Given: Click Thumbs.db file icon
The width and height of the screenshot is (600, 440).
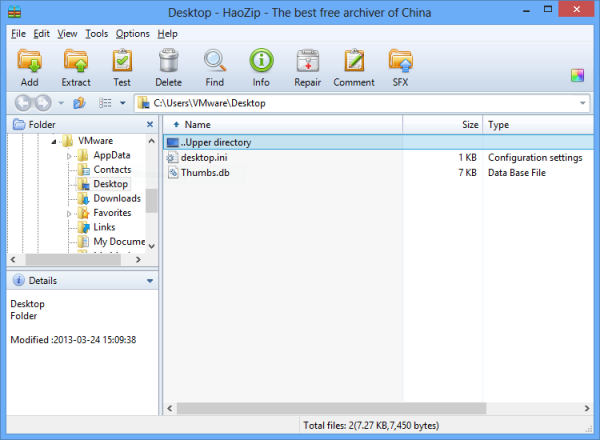Looking at the screenshot, I should pyautogui.click(x=173, y=173).
